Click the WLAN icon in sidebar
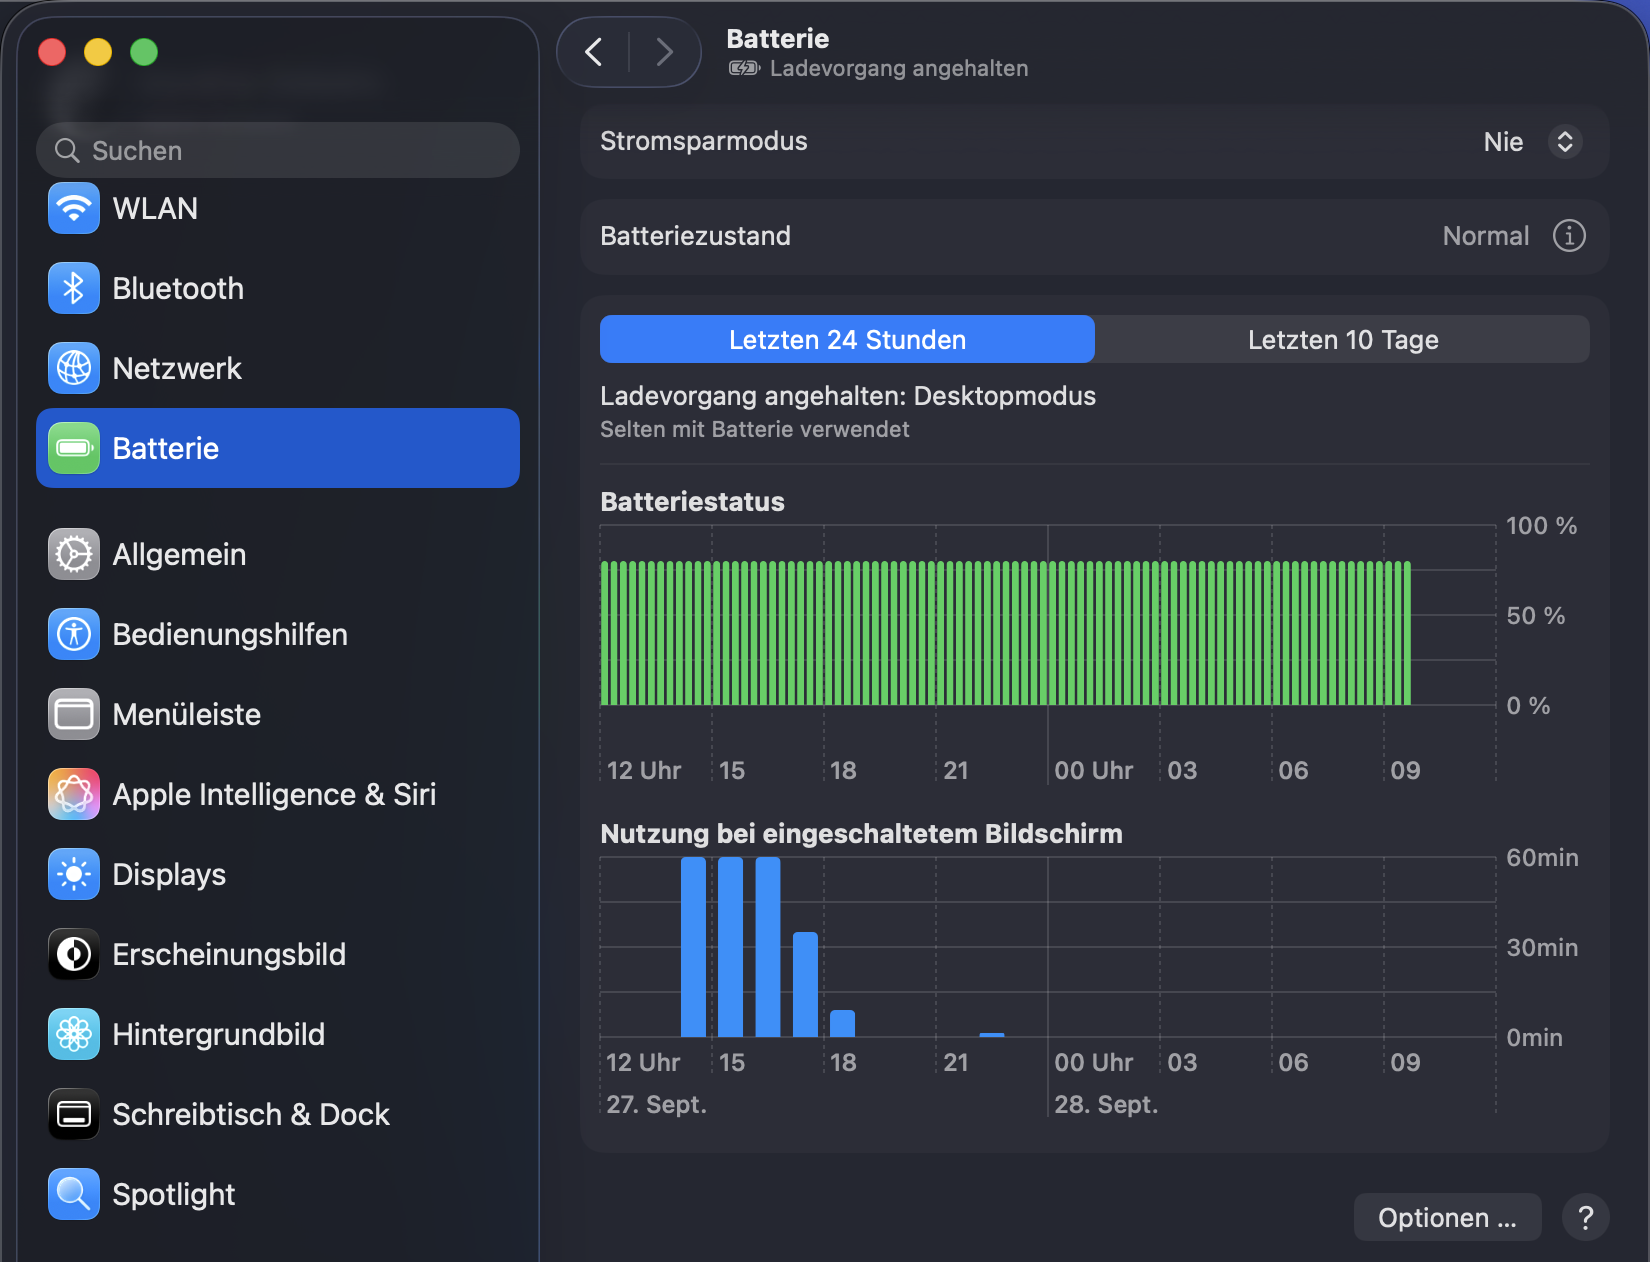Screen dimensions: 1650x1262 pos(74,208)
